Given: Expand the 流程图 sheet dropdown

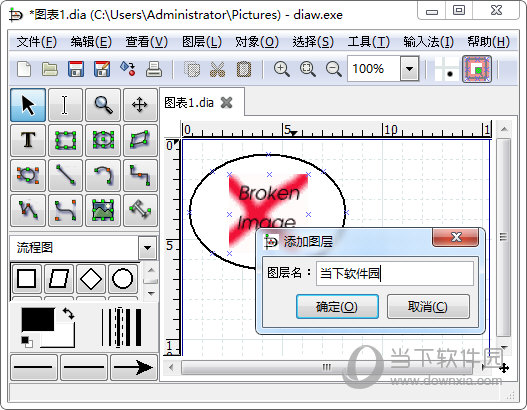Looking at the screenshot, I should [x=147, y=248].
